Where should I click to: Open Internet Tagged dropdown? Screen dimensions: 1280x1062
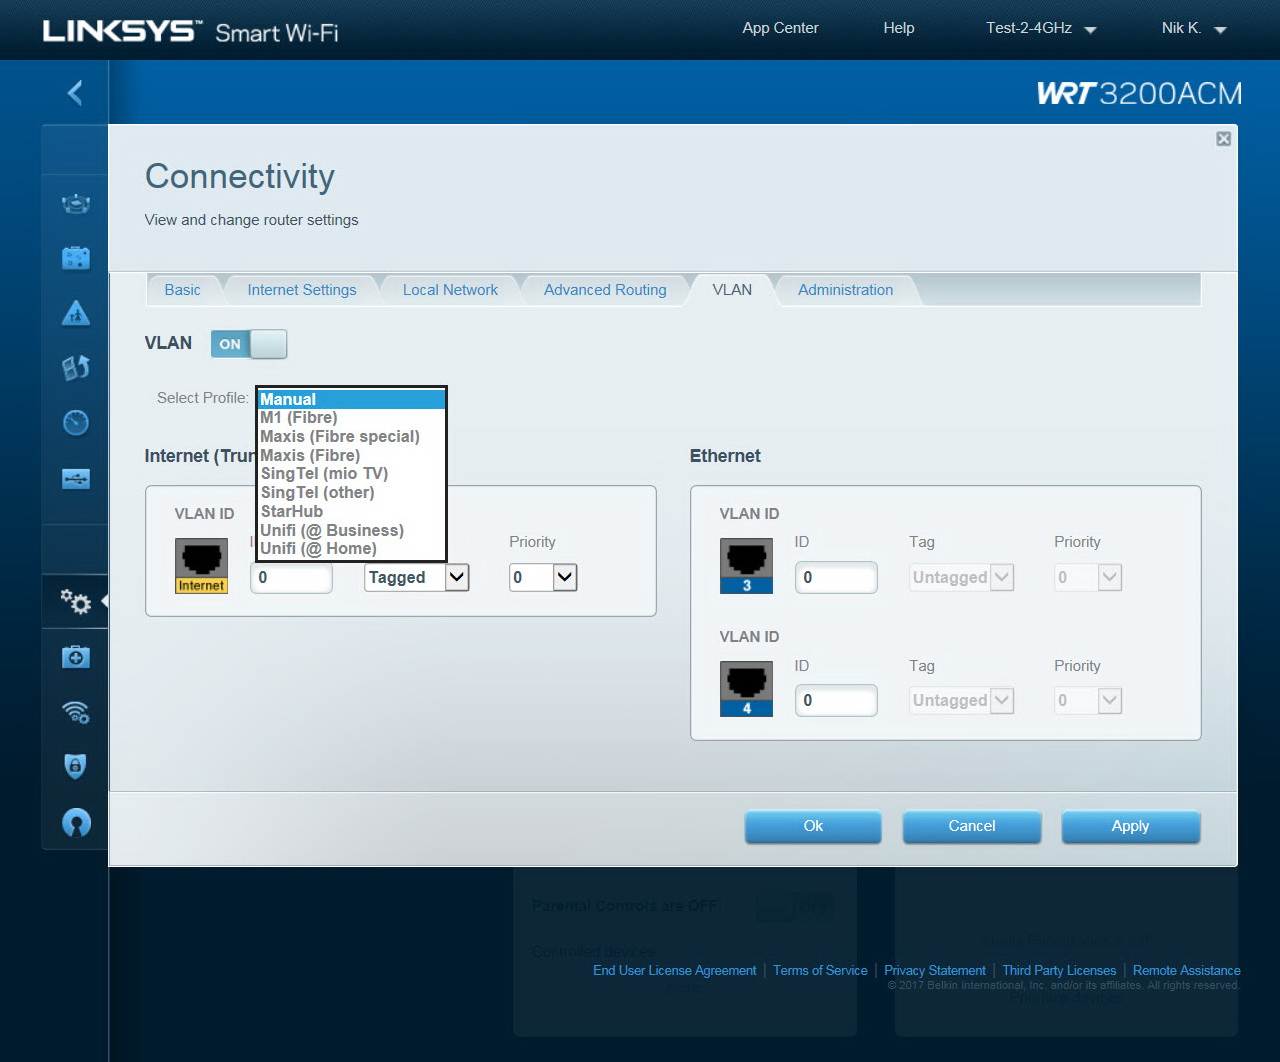coord(417,577)
